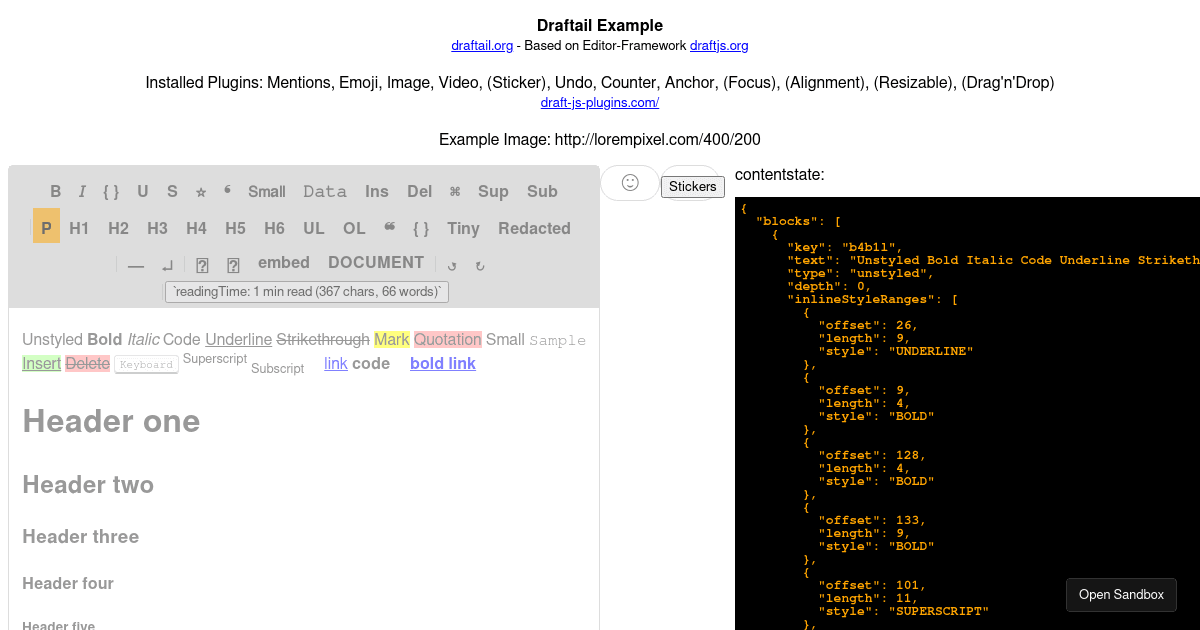Apply strikethrough using the S icon

point(172,191)
